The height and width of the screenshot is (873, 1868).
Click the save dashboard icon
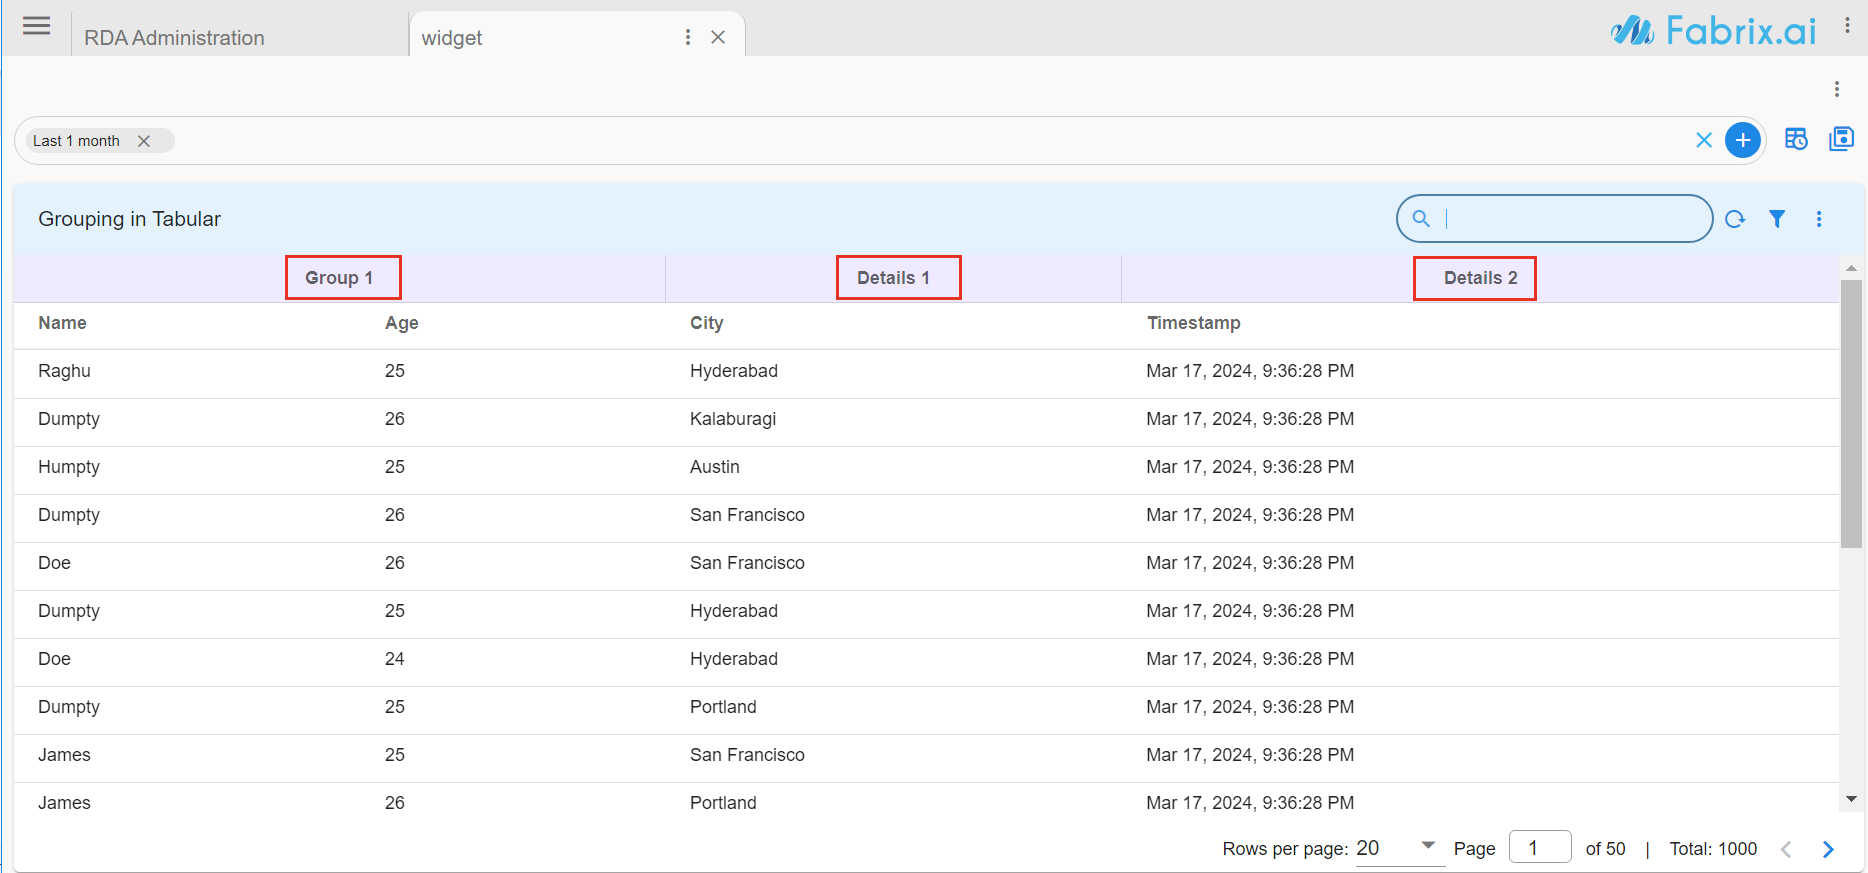1841,139
